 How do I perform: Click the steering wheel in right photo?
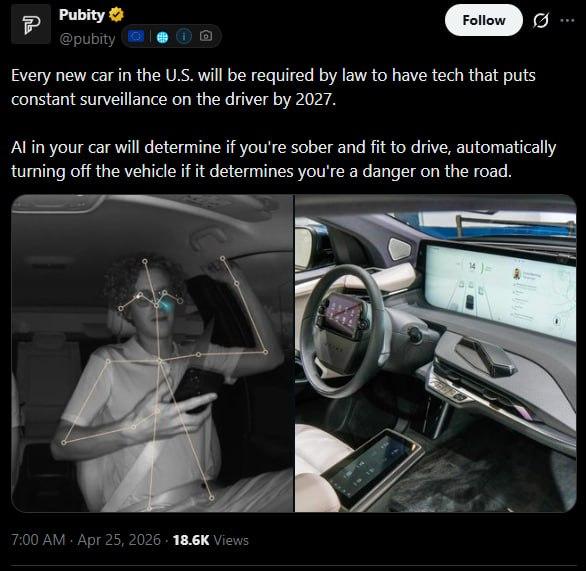point(343,331)
